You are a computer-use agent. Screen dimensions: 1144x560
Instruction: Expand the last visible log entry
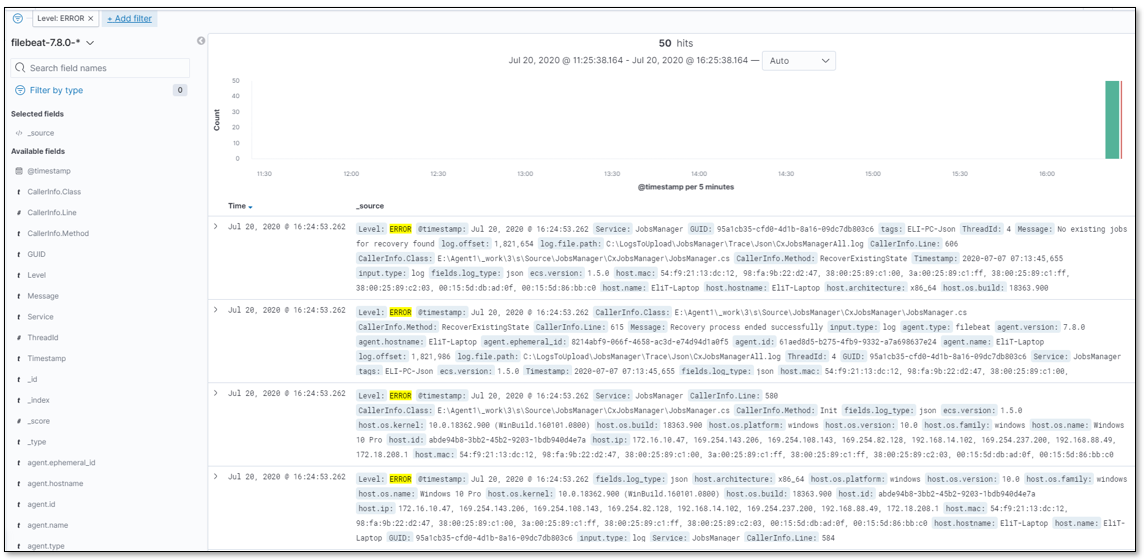pos(216,478)
